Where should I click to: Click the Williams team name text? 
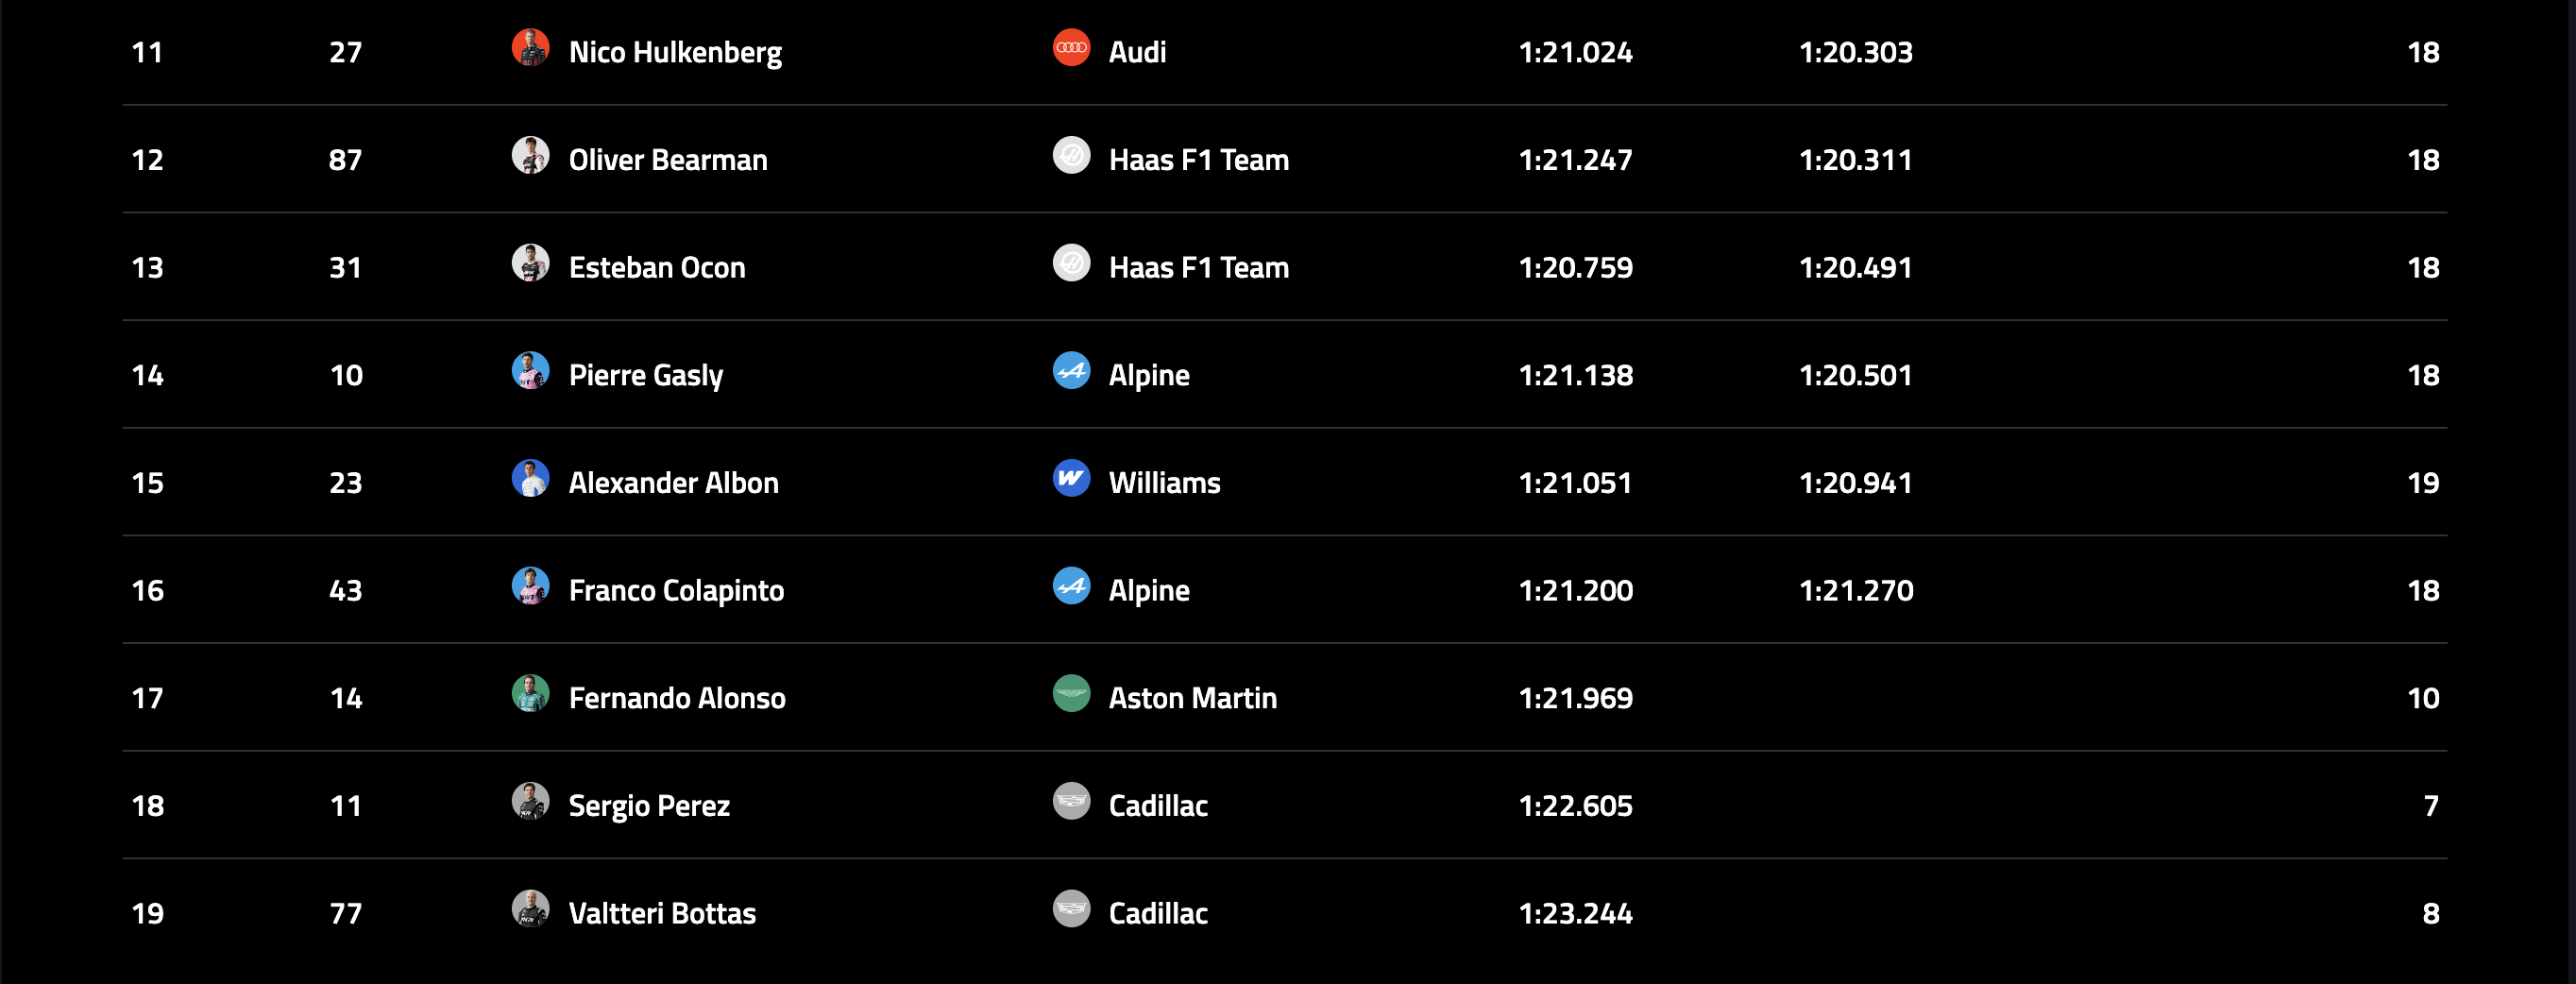(1164, 483)
